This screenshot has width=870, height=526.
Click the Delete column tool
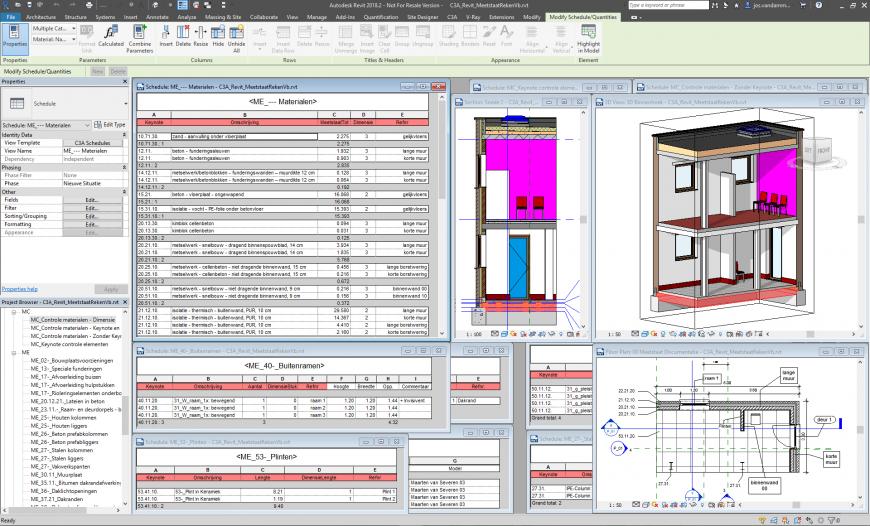click(183, 37)
